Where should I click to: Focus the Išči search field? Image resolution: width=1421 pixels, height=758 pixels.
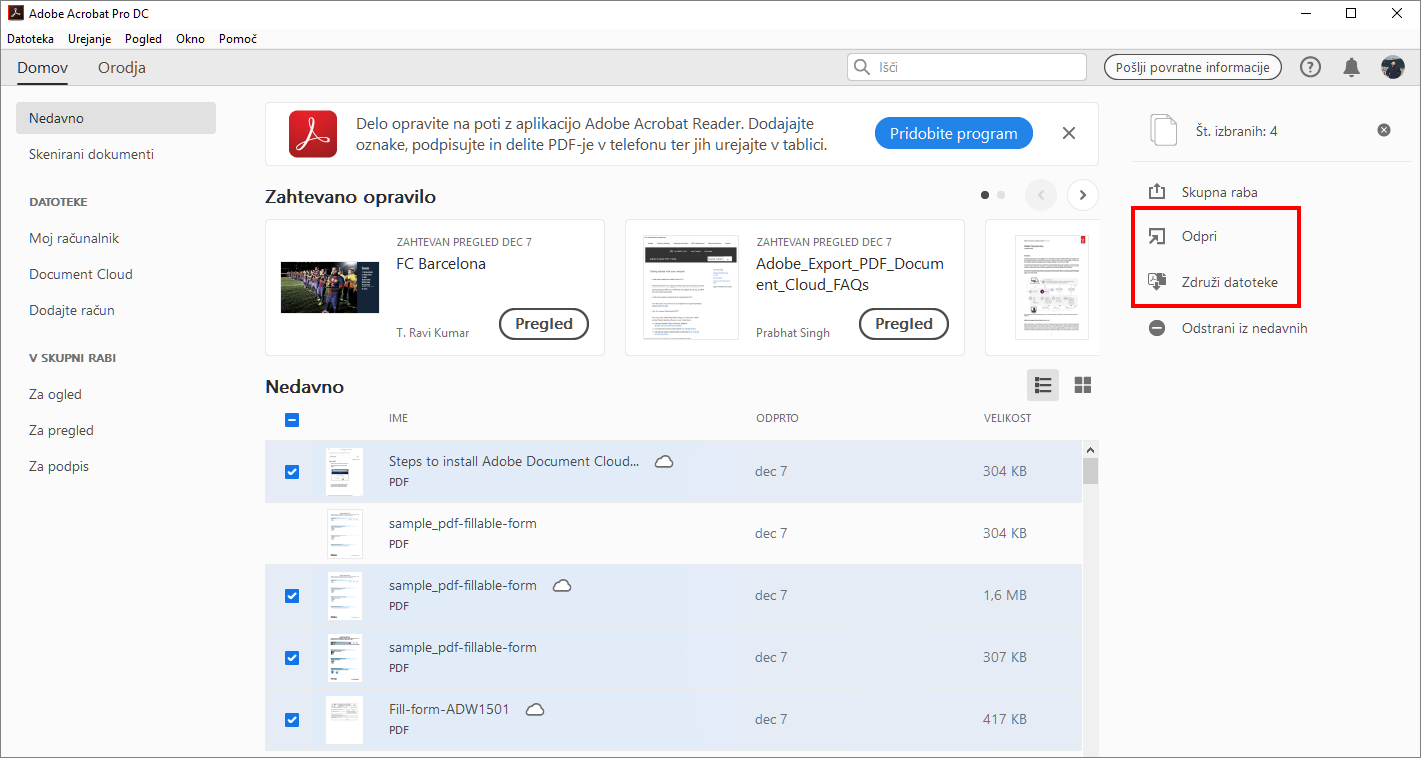pyautogui.click(x=966, y=67)
